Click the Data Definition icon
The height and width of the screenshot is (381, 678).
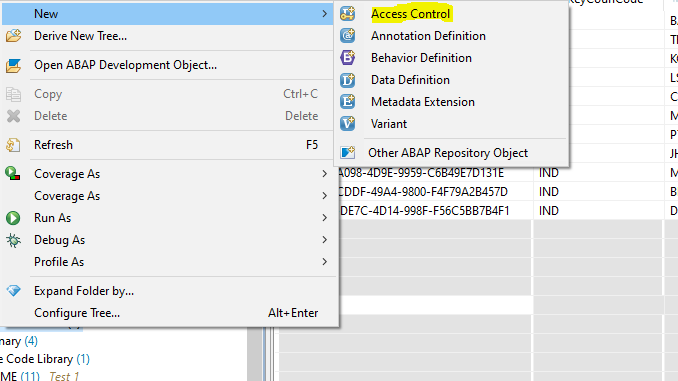pos(347,80)
